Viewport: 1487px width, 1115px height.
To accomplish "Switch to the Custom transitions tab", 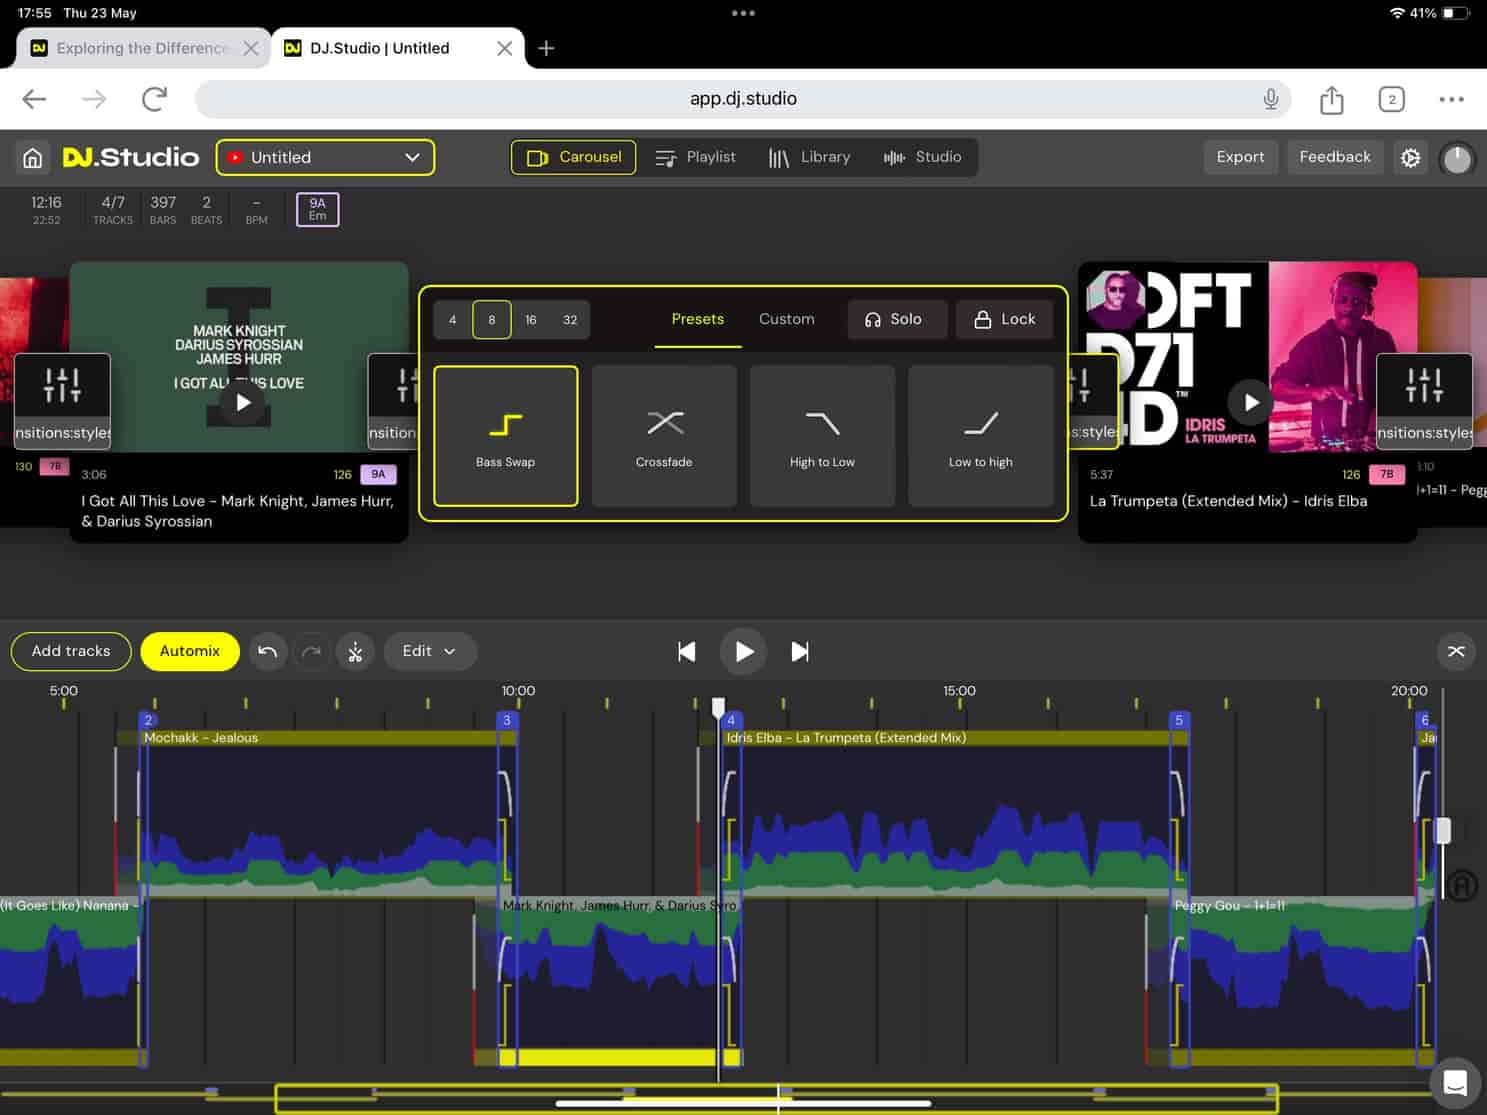I will tap(786, 319).
